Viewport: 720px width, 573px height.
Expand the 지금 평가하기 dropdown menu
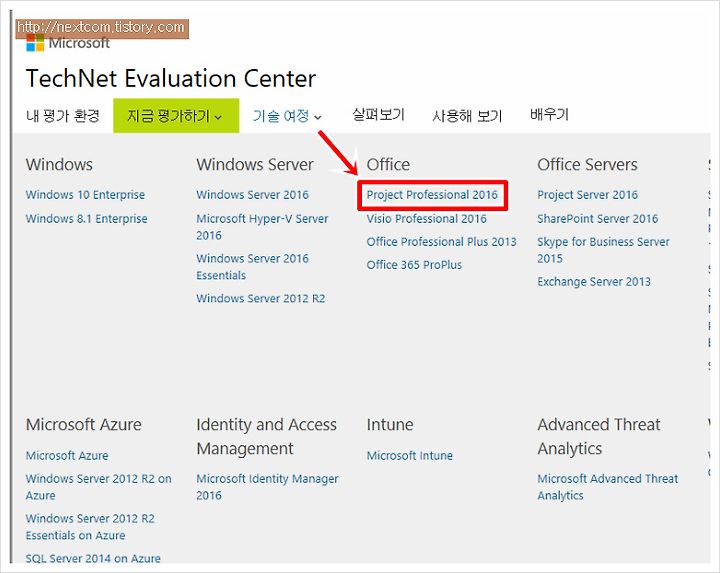(x=176, y=115)
